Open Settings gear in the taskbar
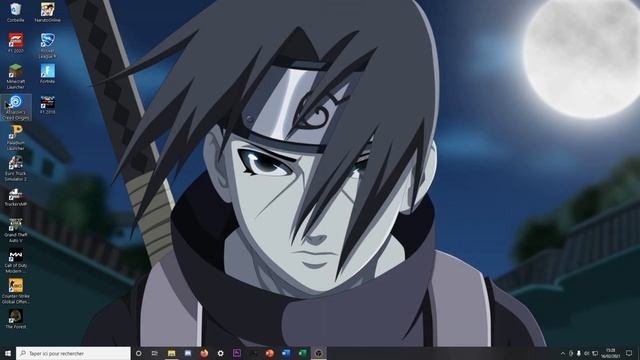Viewport: 640px width, 360px height. click(x=220, y=353)
